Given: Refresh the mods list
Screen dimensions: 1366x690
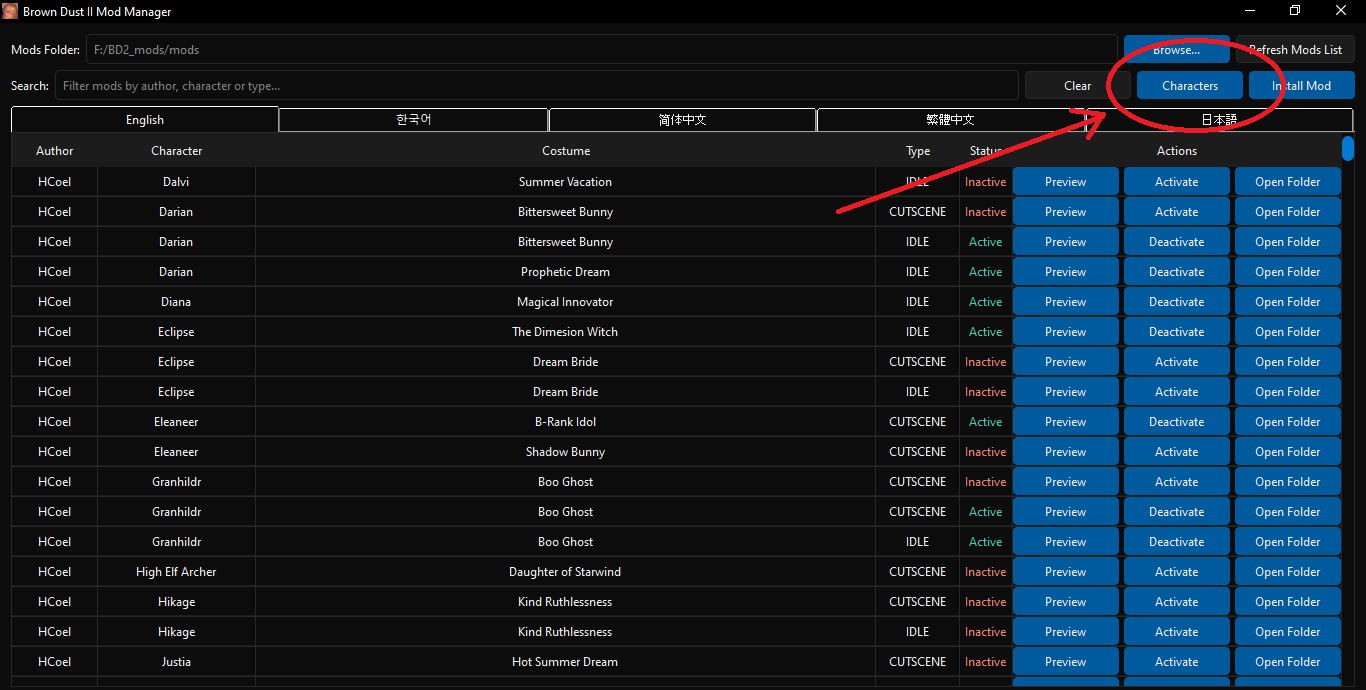Looking at the screenshot, I should point(1295,50).
